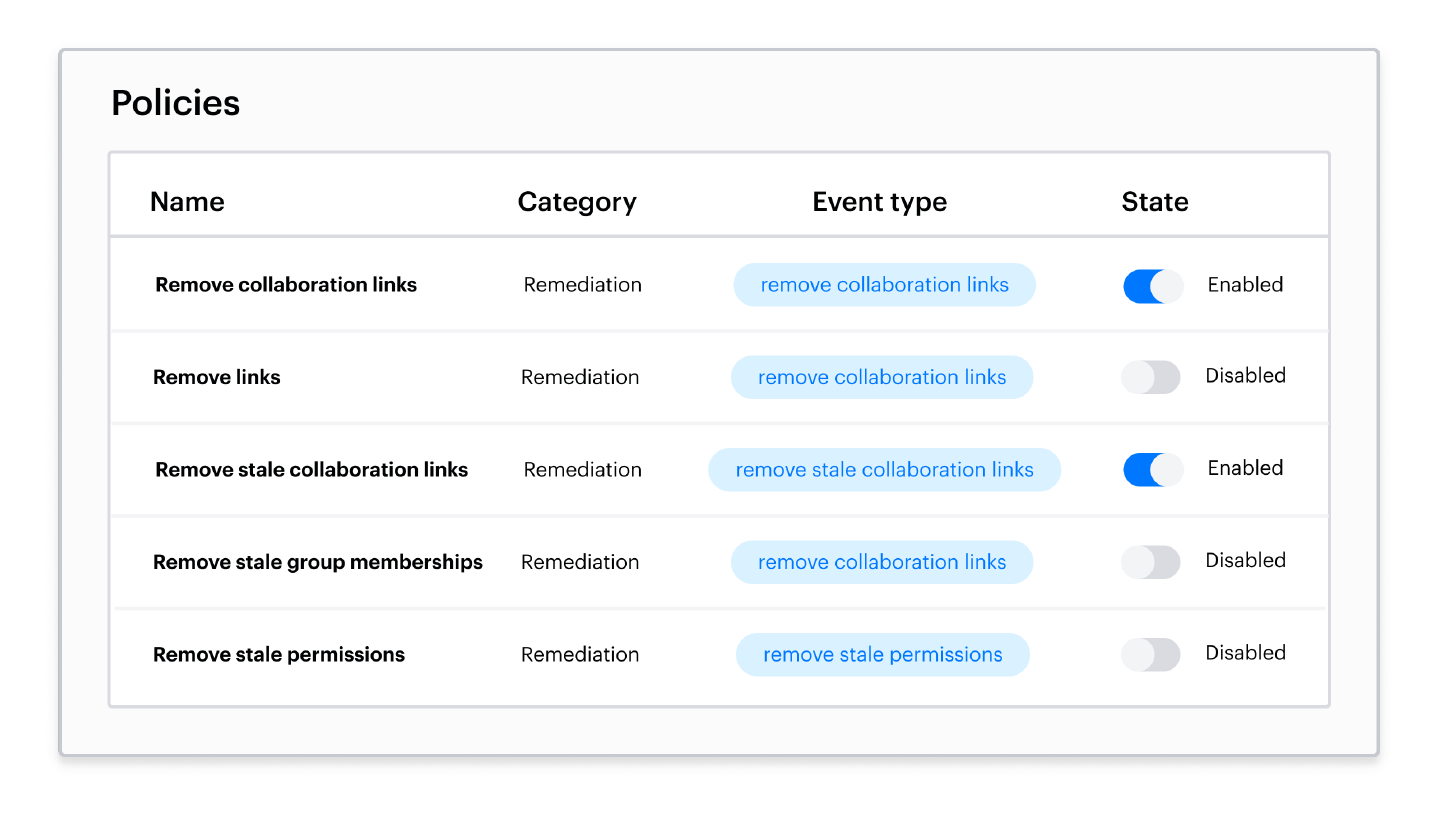
Task: Click event tag in first policy row
Action: 885,285
